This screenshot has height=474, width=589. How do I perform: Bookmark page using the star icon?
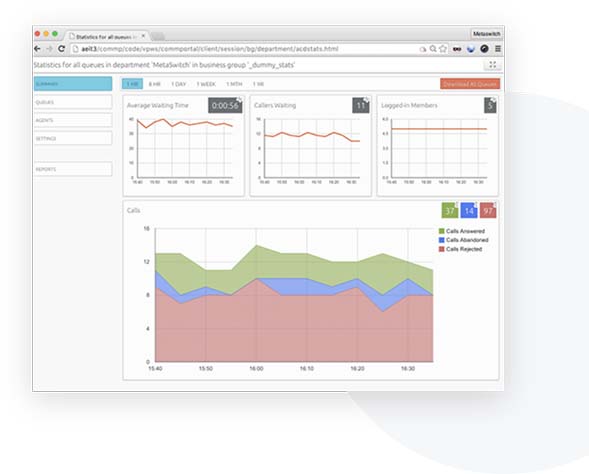coord(443,49)
